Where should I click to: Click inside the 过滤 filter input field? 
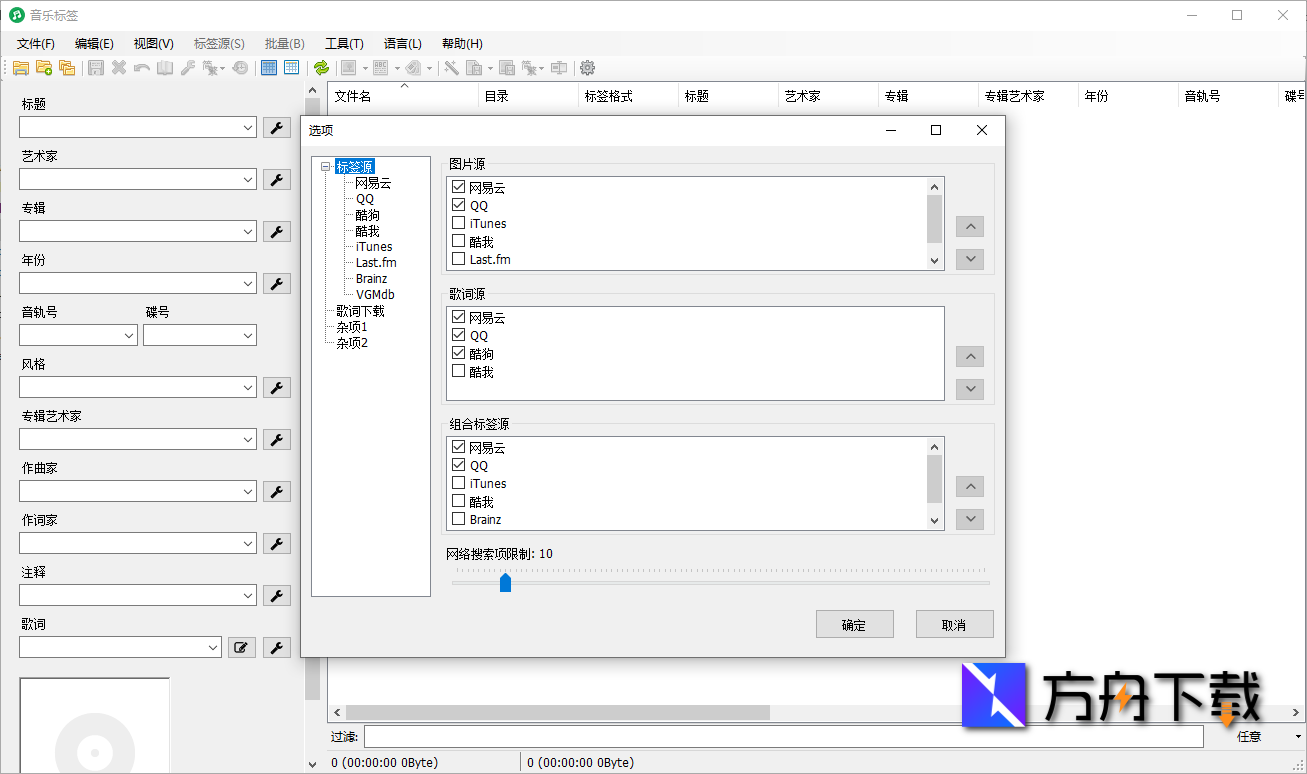tap(700, 736)
